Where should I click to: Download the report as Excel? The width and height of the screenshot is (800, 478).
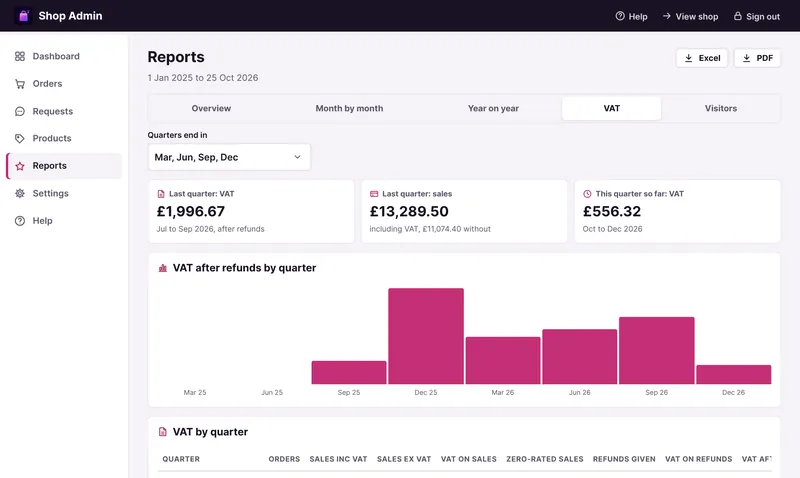pos(702,58)
